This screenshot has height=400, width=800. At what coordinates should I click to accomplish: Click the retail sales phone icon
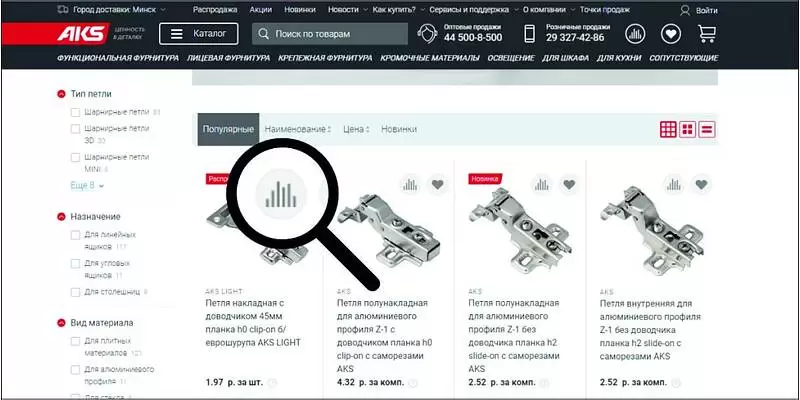(x=530, y=34)
